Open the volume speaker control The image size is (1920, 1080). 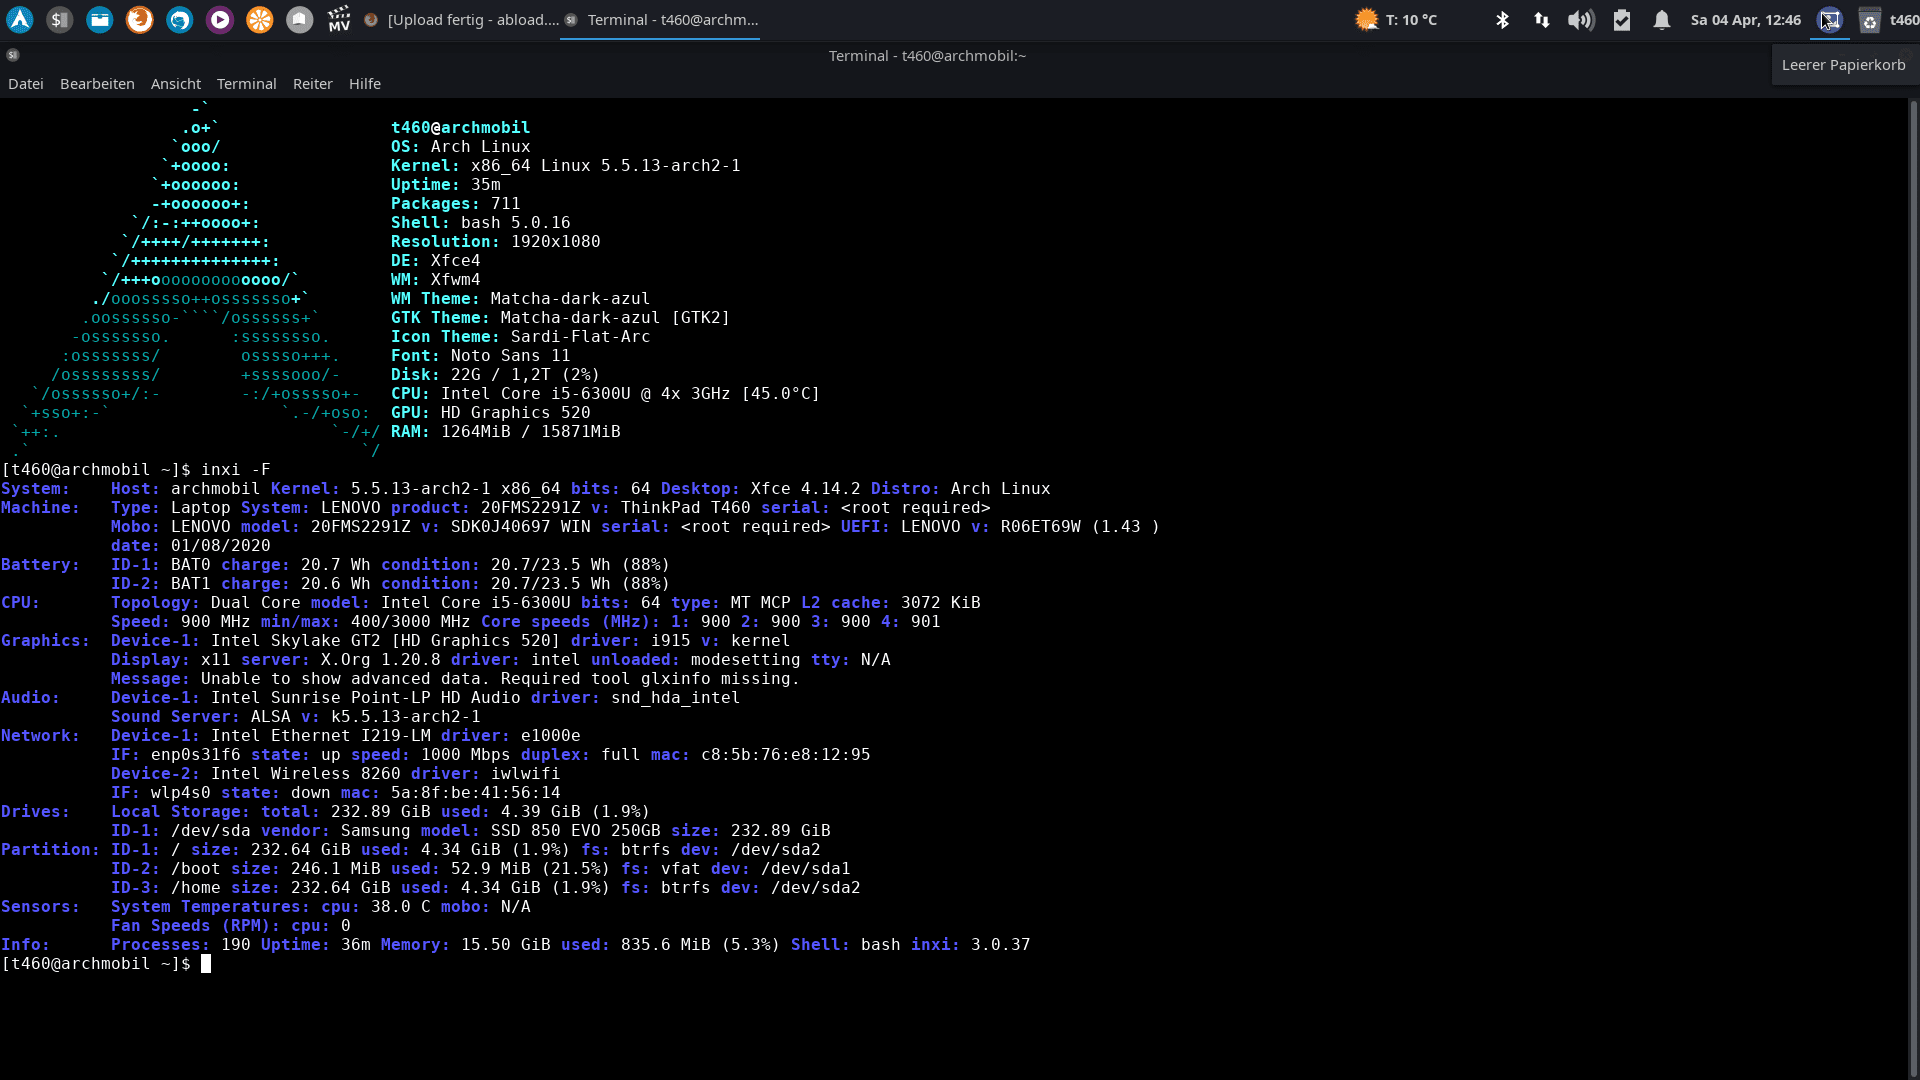[x=1581, y=20]
